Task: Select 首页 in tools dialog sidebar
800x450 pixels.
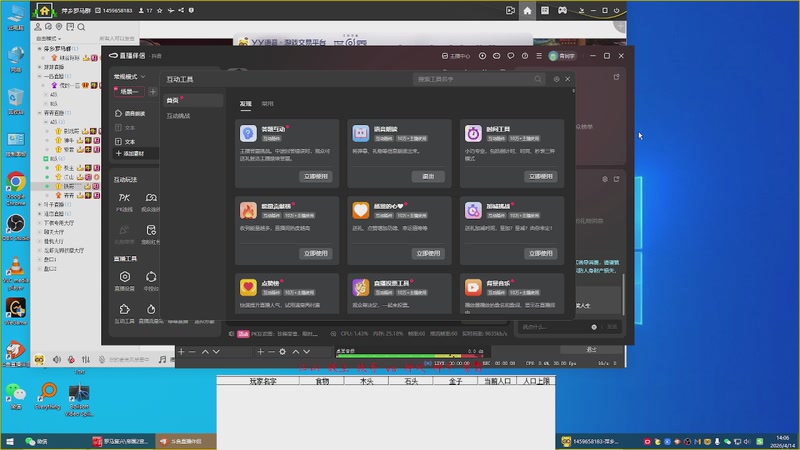Action: pyautogui.click(x=192, y=101)
